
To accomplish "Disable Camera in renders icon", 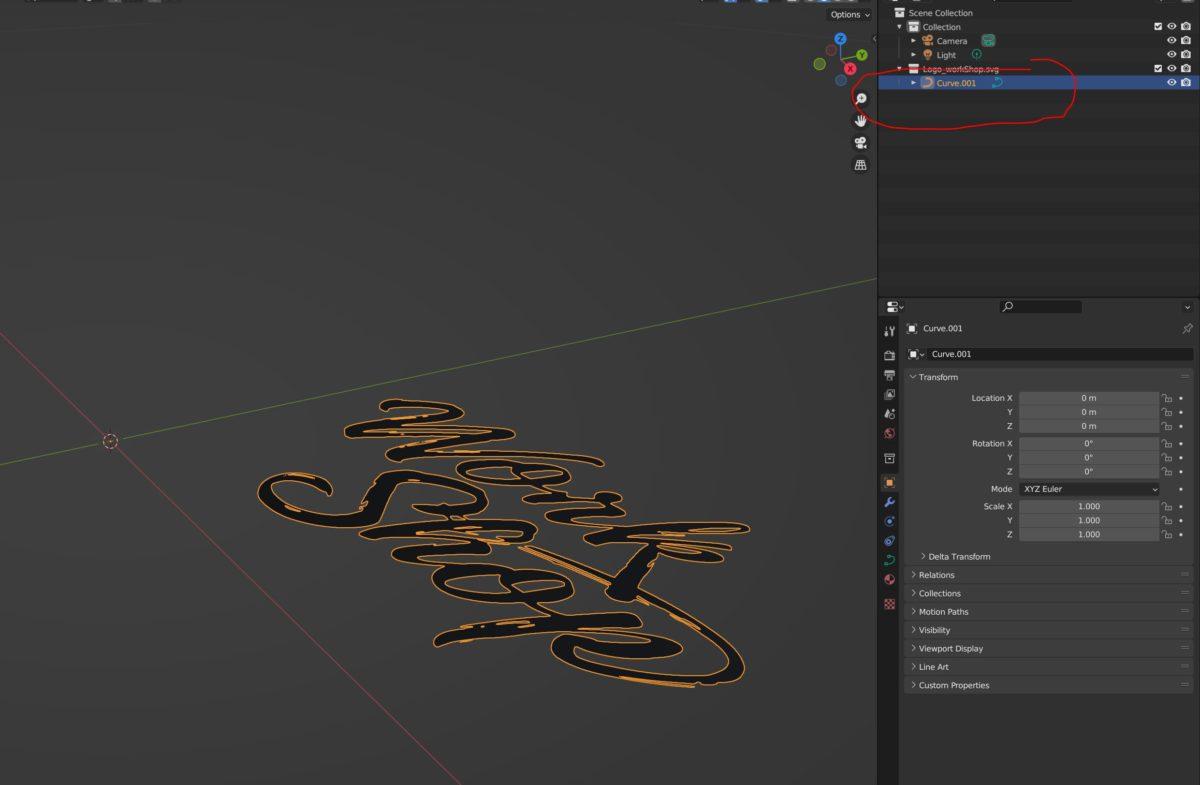I will pos(1186,41).
